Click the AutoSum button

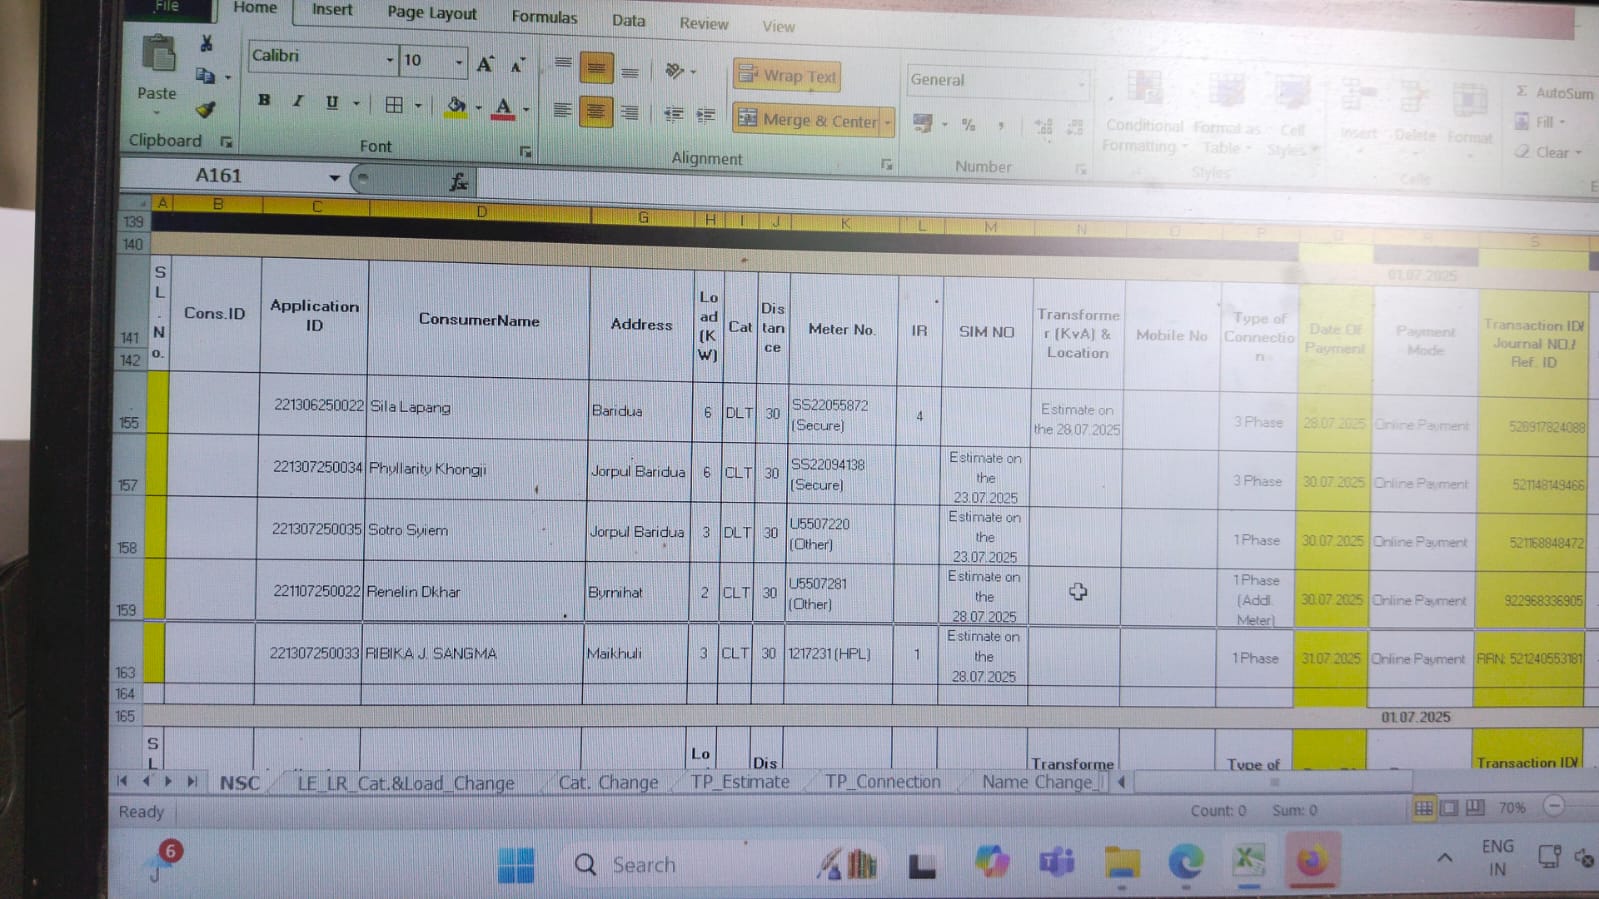(1554, 92)
